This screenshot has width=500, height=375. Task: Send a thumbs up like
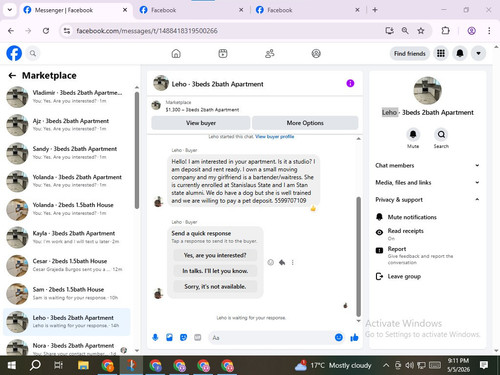click(354, 338)
